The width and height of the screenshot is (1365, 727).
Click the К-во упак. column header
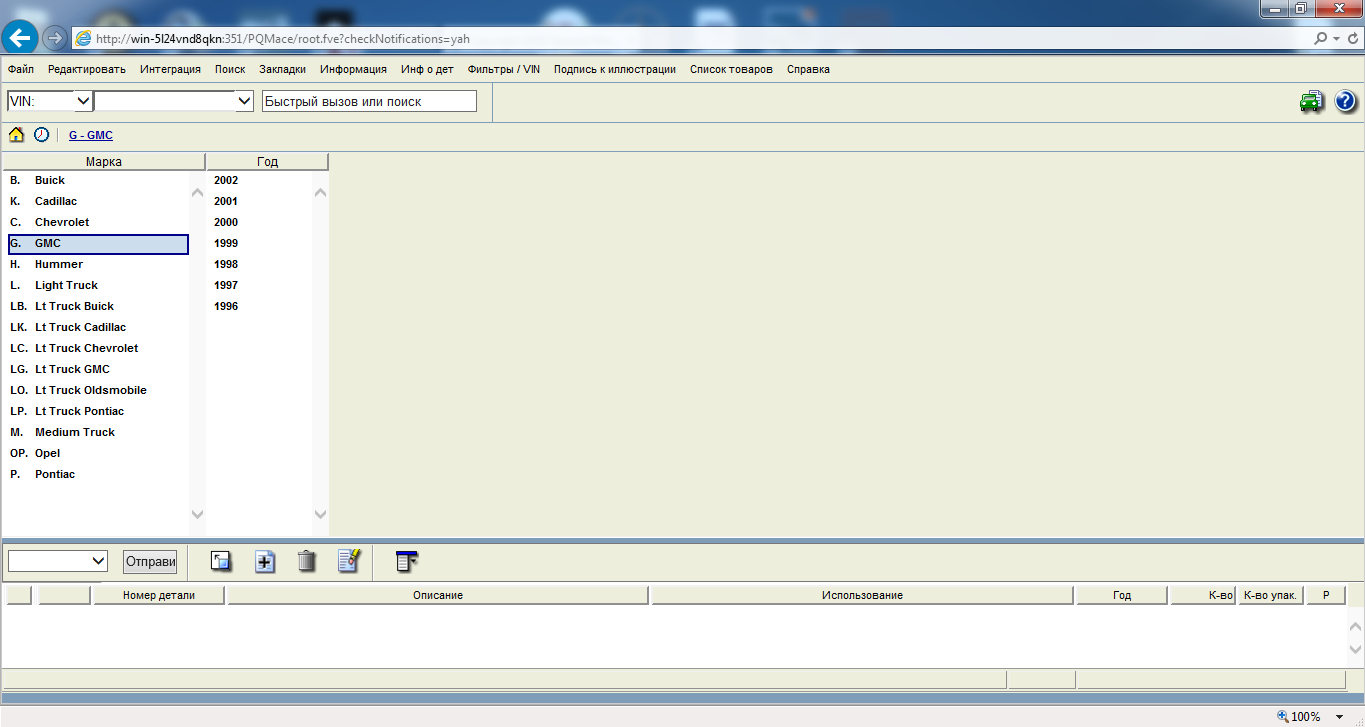(x=1270, y=595)
